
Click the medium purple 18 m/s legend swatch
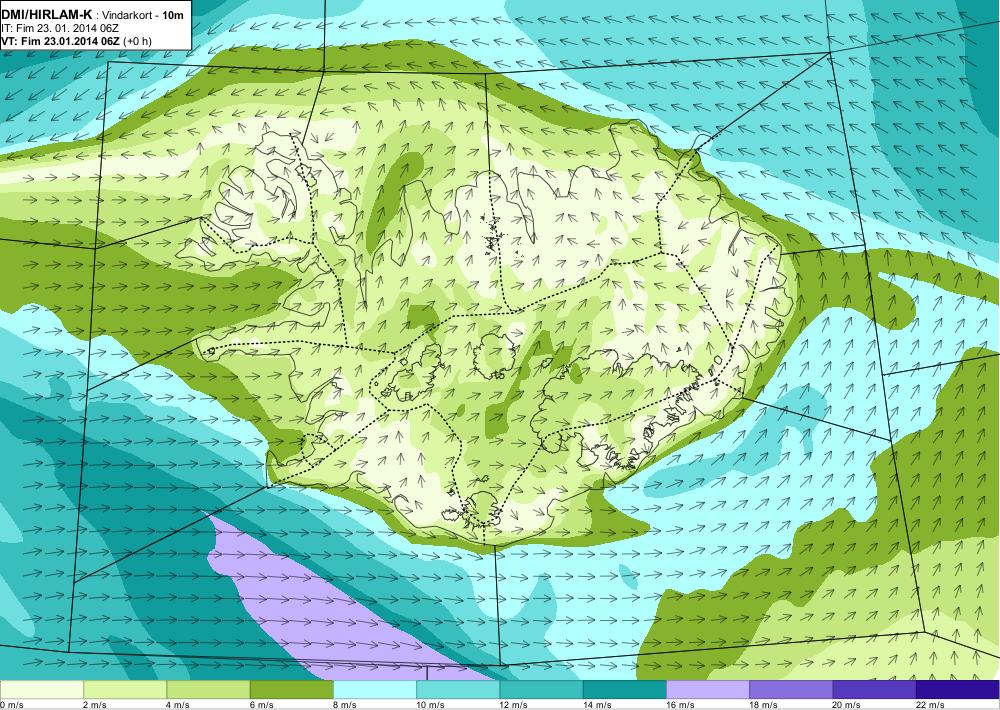pyautogui.click(x=791, y=690)
